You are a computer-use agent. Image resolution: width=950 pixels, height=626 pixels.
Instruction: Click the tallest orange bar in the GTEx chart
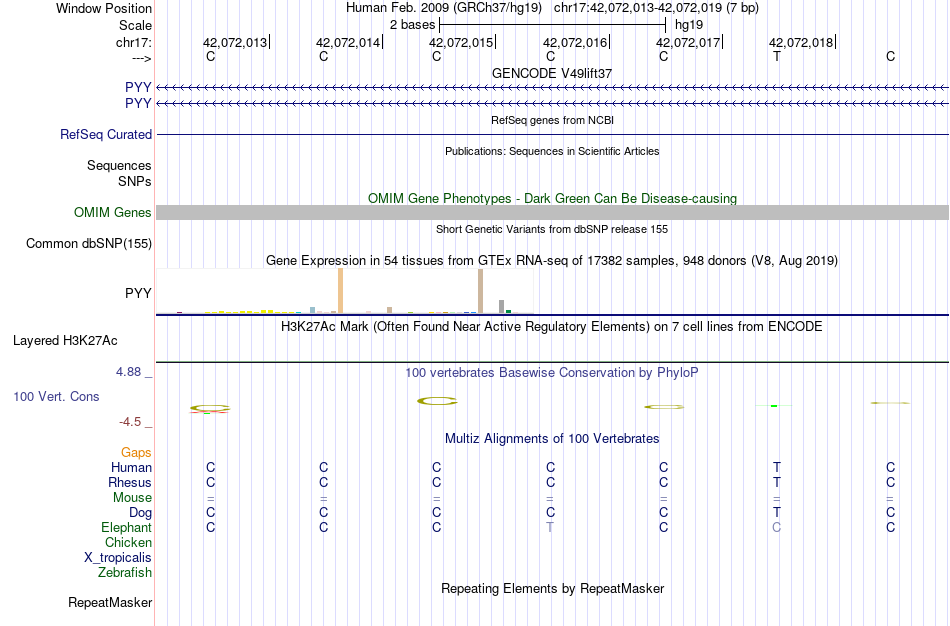click(x=340, y=291)
